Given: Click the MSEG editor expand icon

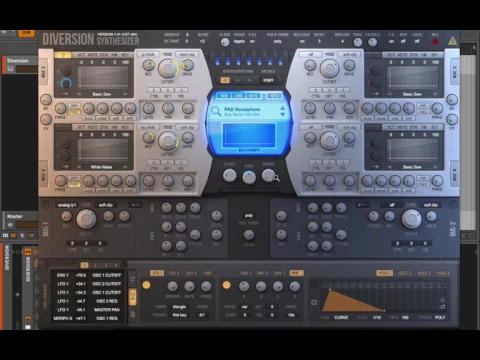Looking at the screenshot, I should (x=314, y=302).
